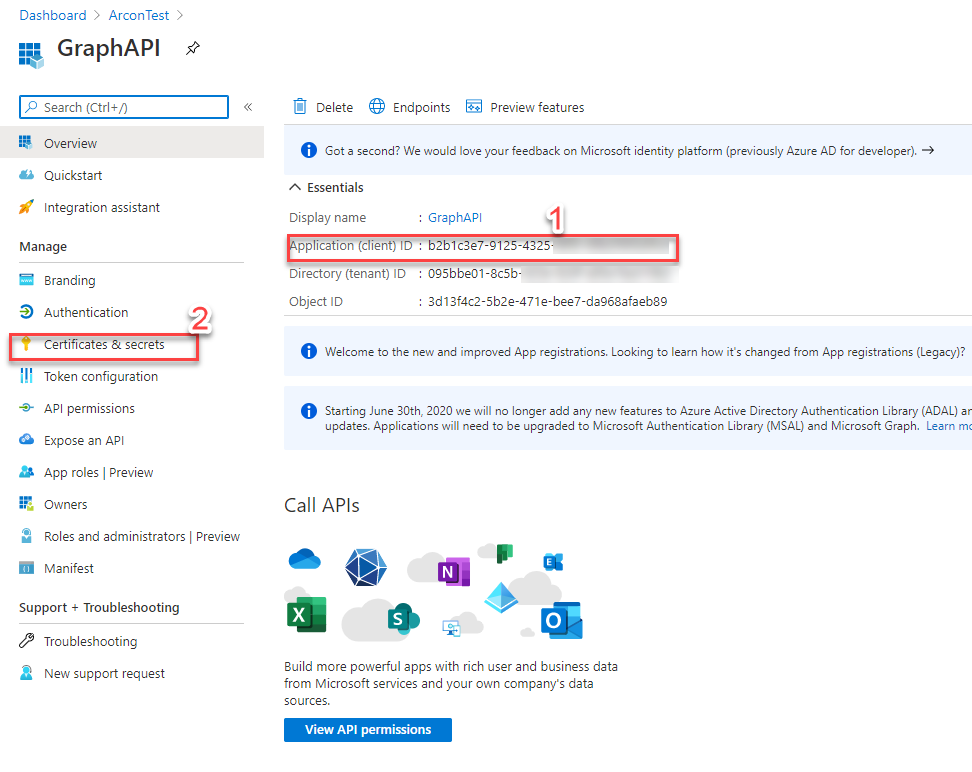Open the Overview menu item
The height and width of the screenshot is (772, 972).
(132, 143)
